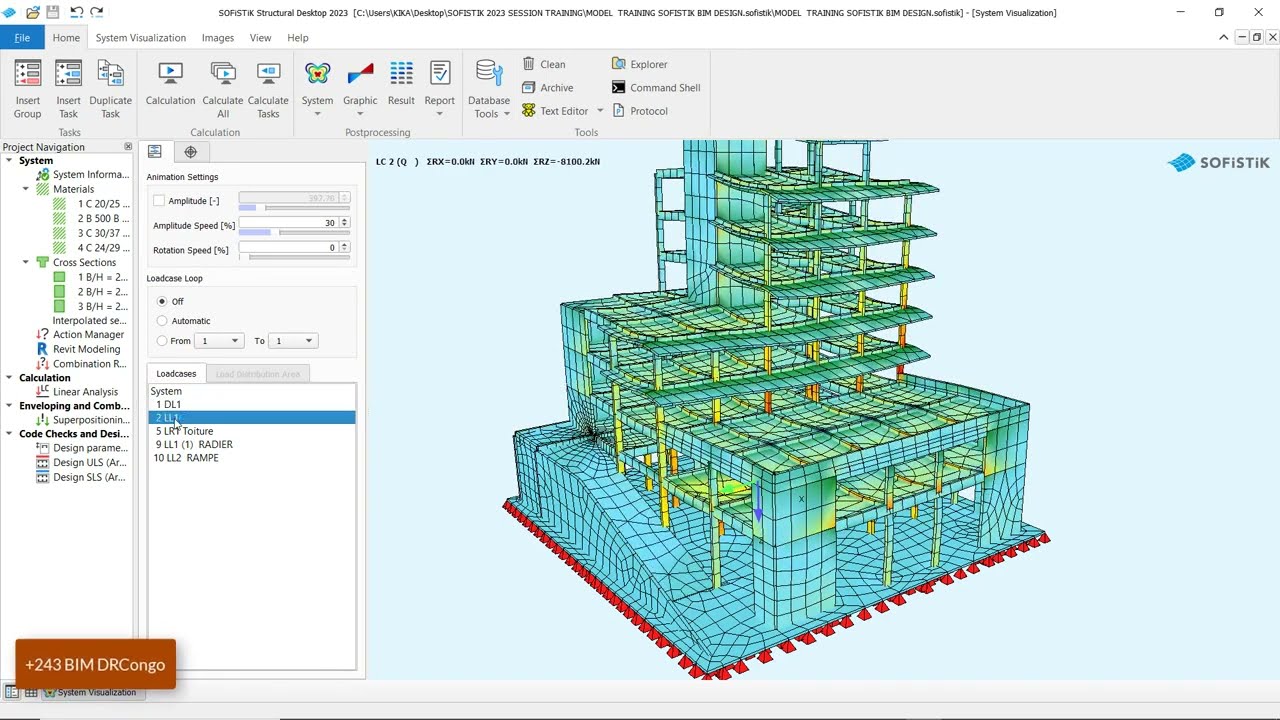The width and height of the screenshot is (1280, 720).
Task: Adjust the Amplitude Speed slider
Action: pyautogui.click(x=294, y=233)
